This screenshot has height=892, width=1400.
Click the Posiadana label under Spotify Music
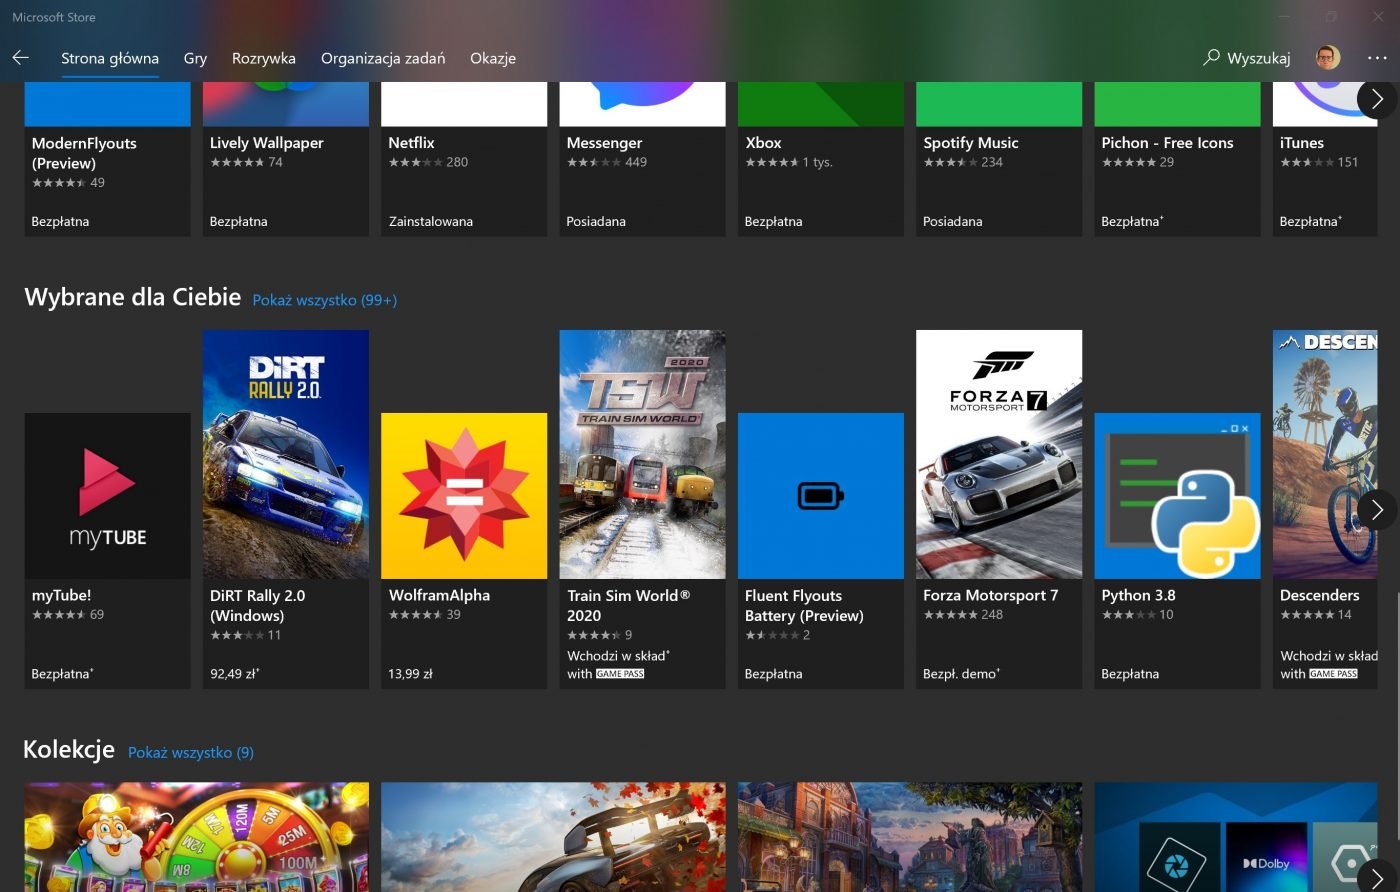tap(952, 222)
